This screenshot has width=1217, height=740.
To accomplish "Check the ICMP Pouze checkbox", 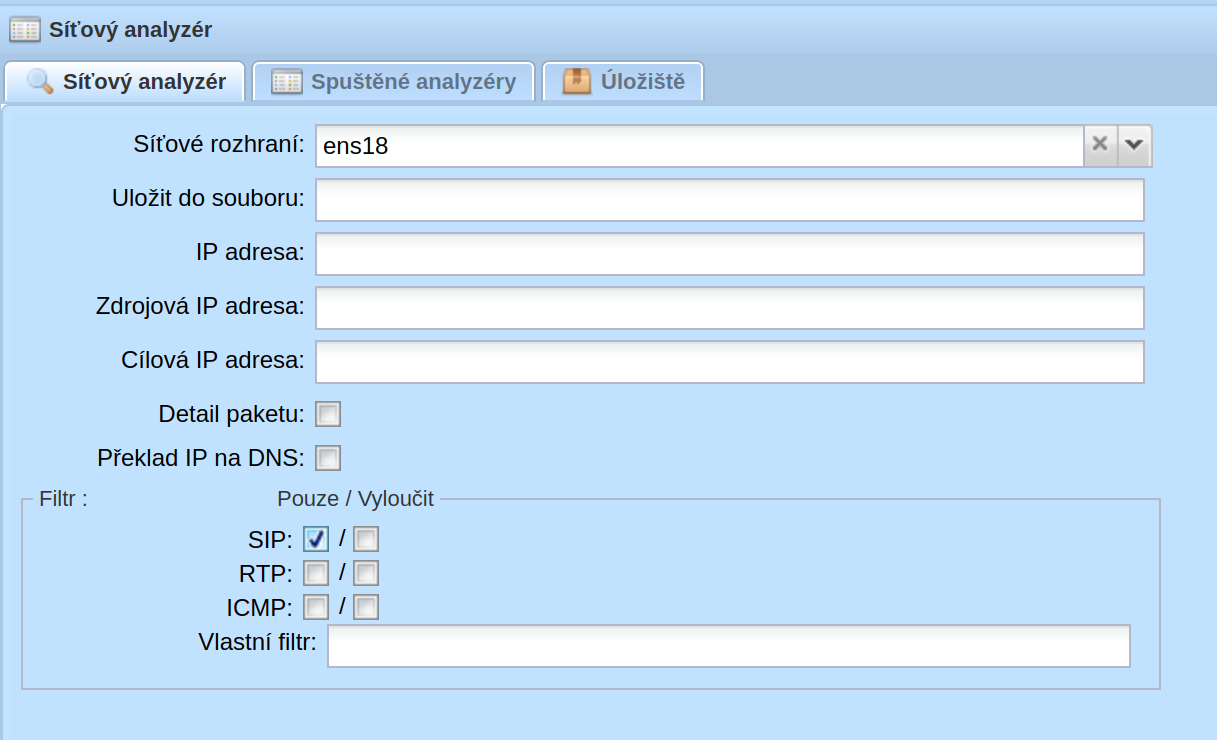I will (316, 607).
